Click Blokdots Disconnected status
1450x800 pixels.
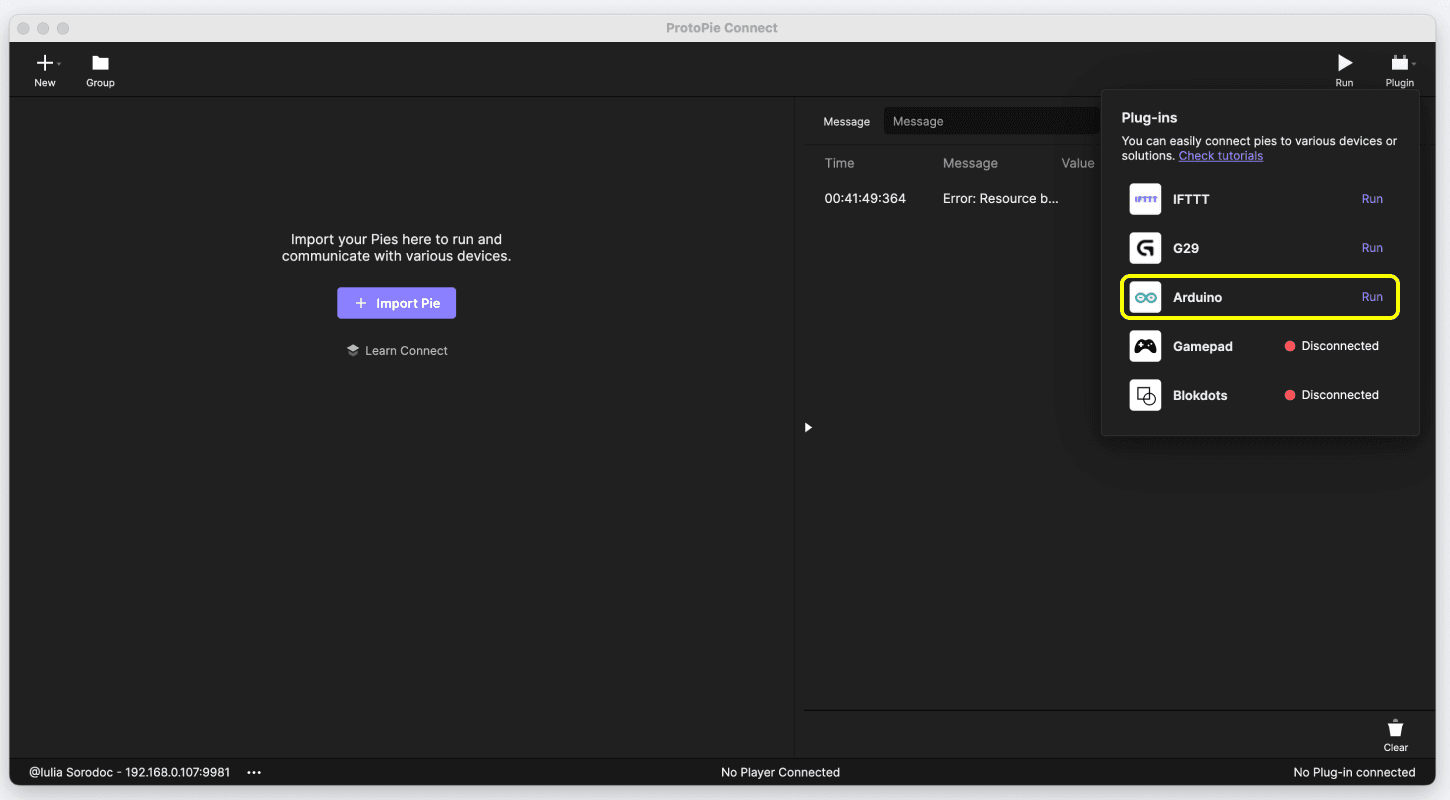coord(1331,395)
